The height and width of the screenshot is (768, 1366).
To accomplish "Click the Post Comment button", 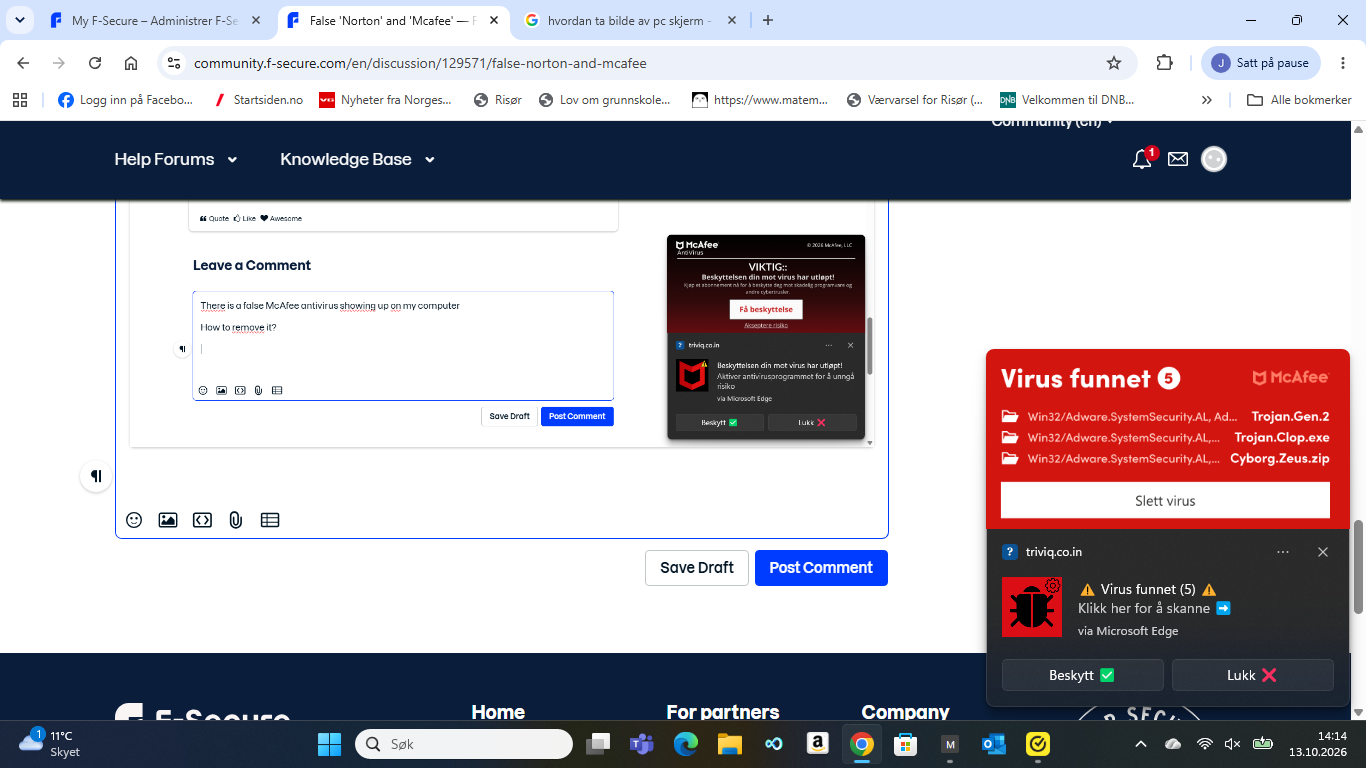I will (821, 568).
